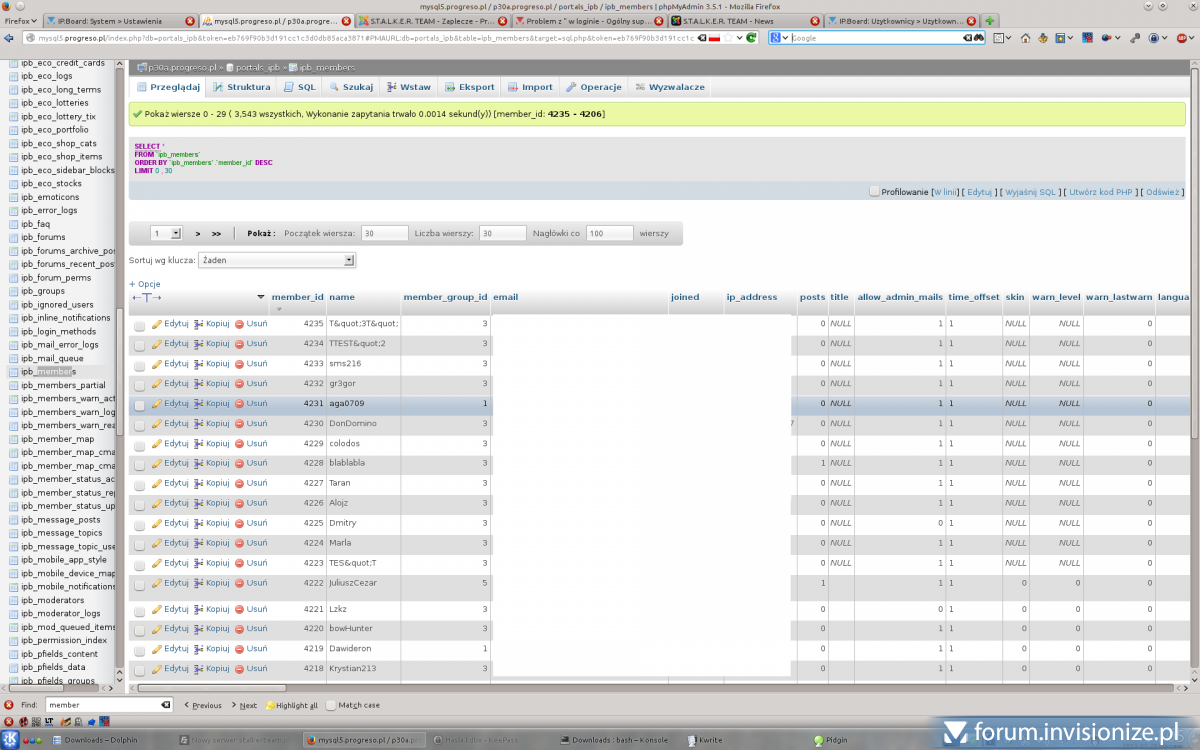Screen dimensions: 1200x750
Task: Switch to the Struktura tab
Action: pos(241,87)
